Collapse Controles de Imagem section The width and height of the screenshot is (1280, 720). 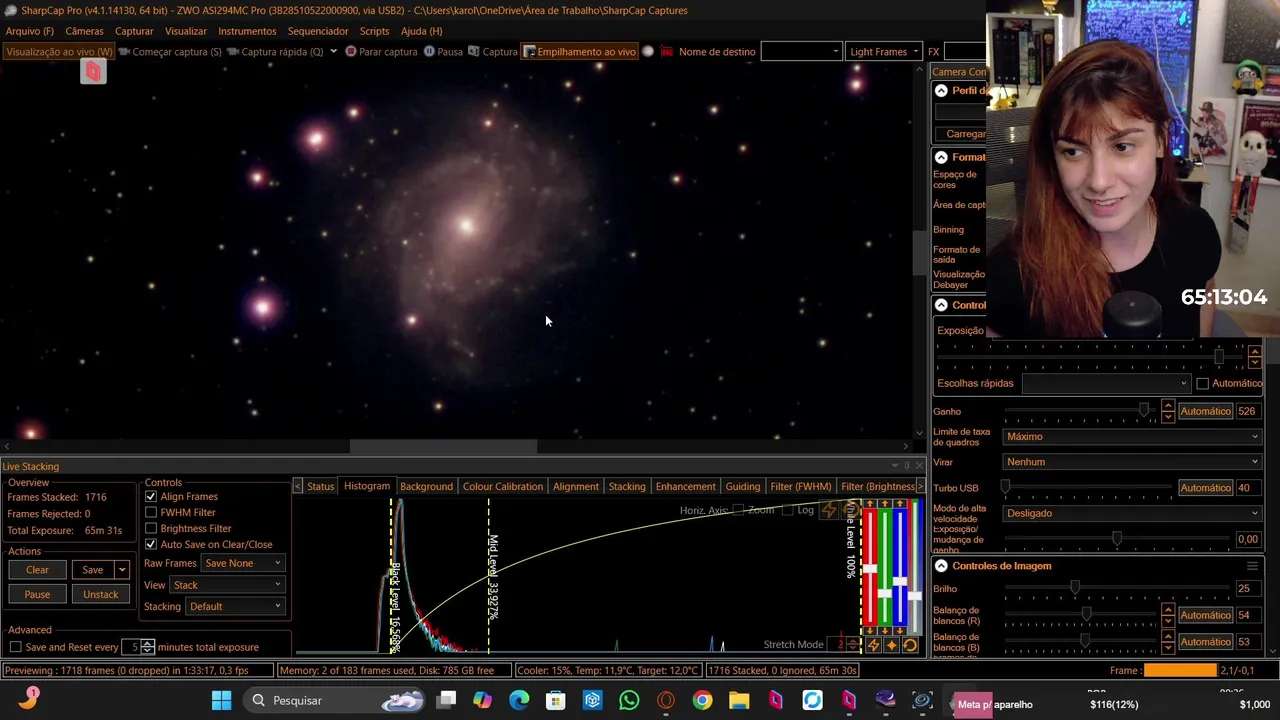[x=941, y=566]
